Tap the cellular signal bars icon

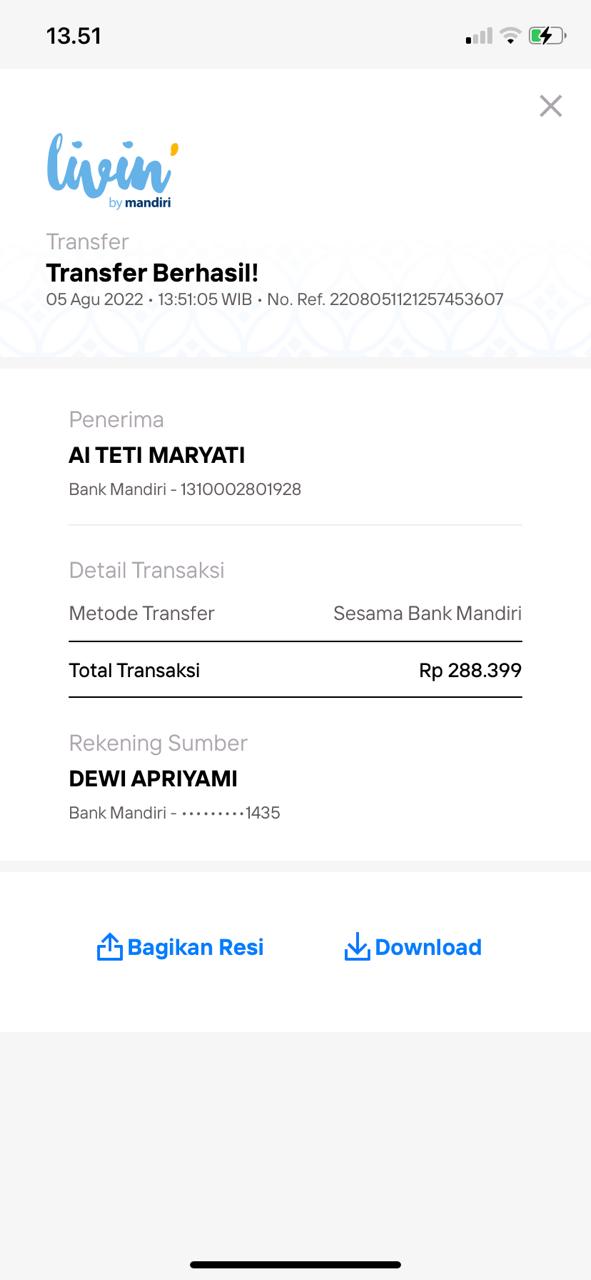click(479, 36)
